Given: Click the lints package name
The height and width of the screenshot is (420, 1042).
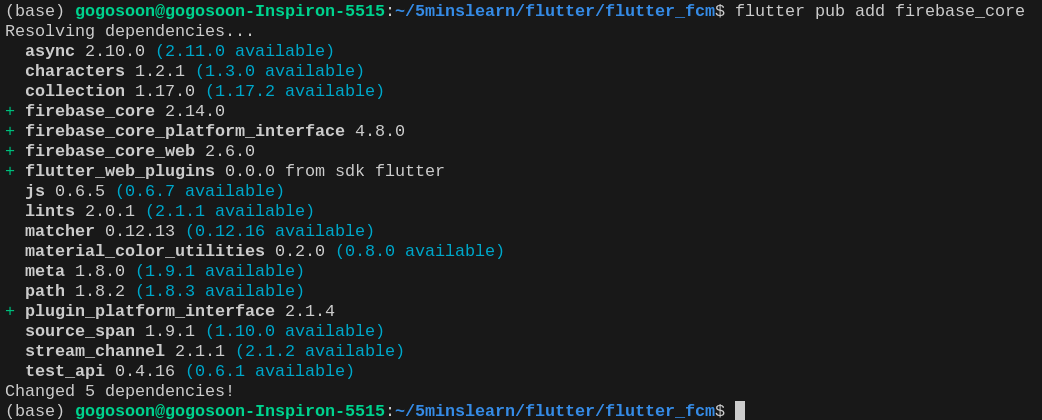Looking at the screenshot, I should (50, 211).
